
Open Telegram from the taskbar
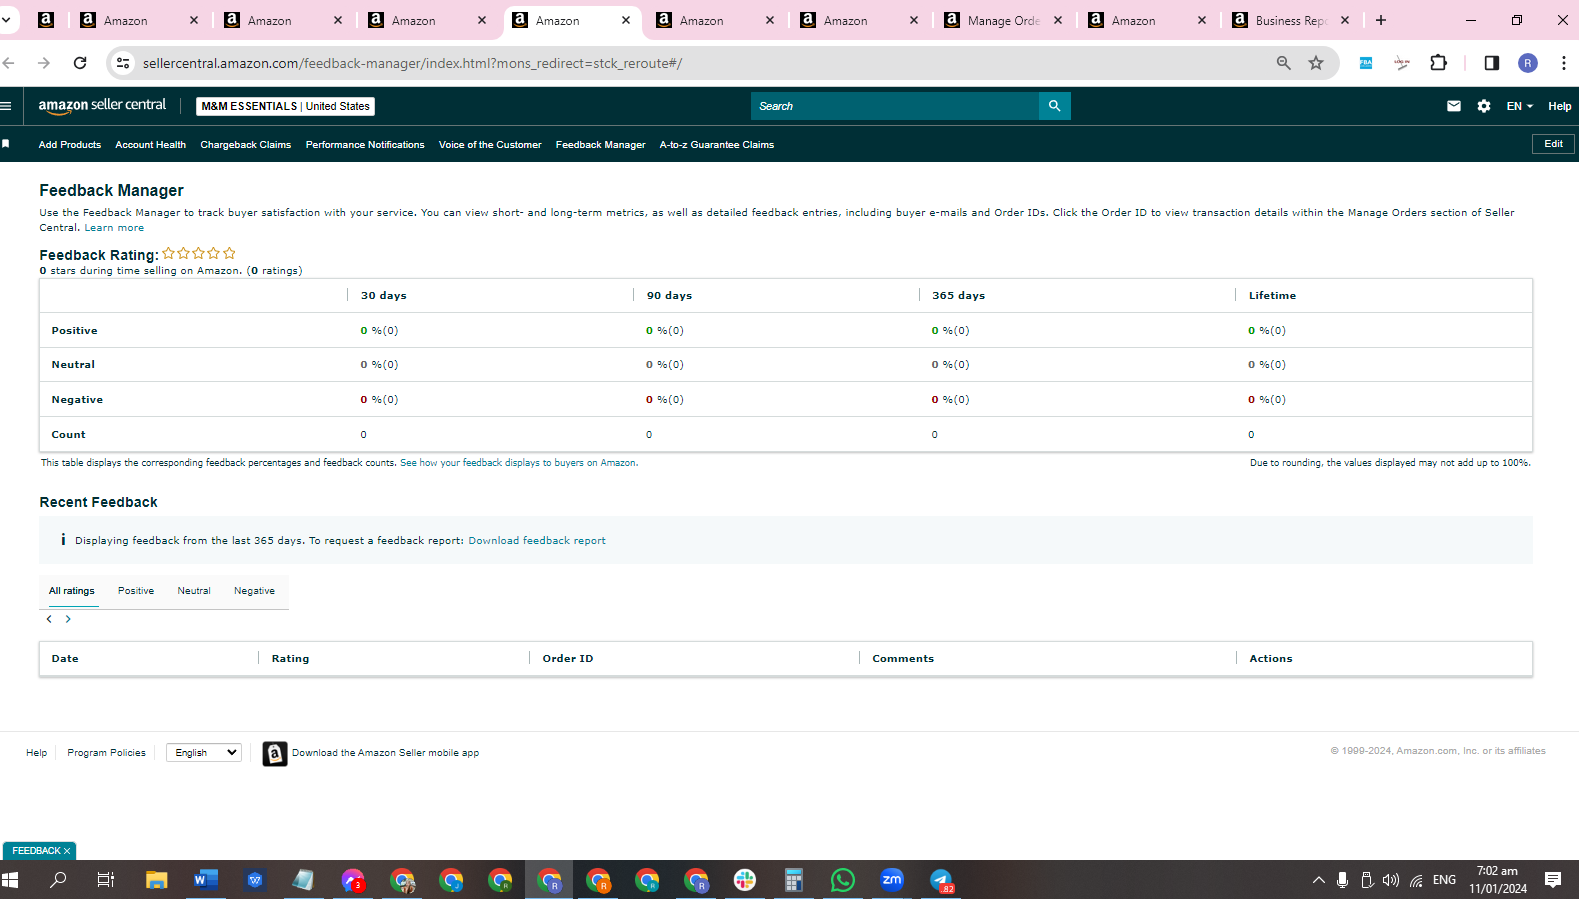click(x=941, y=880)
